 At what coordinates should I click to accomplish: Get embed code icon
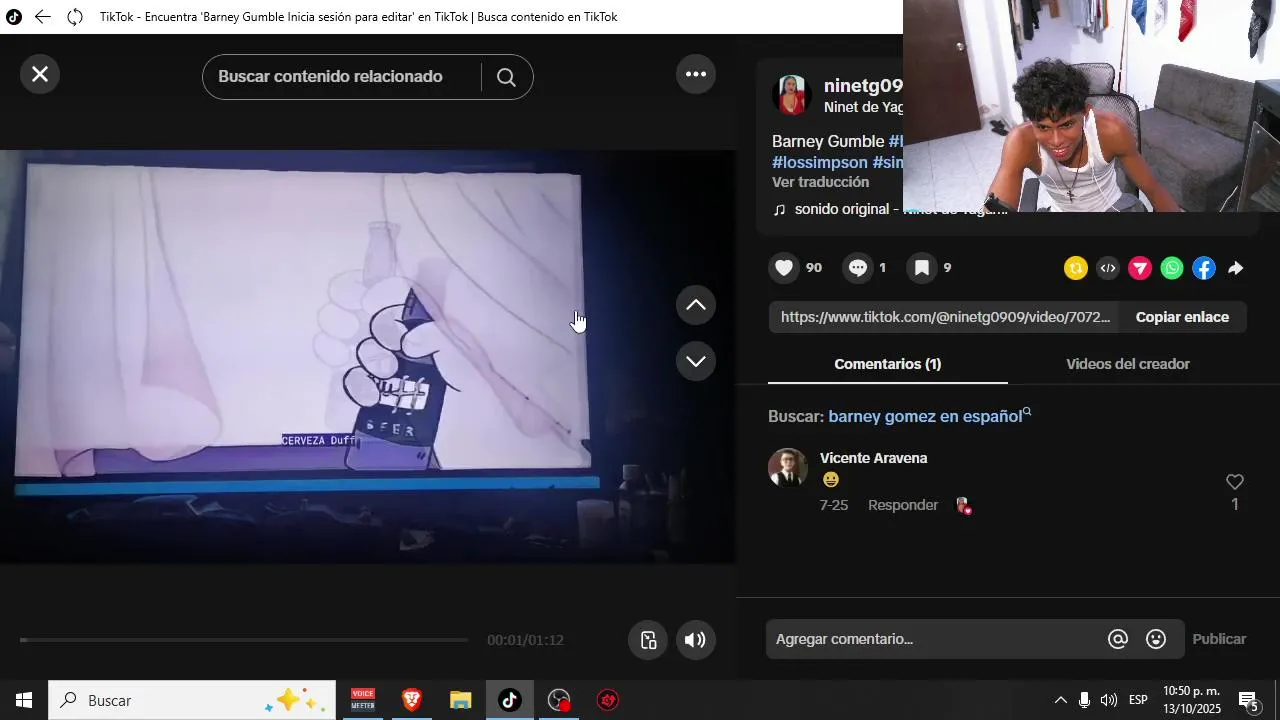click(1108, 268)
